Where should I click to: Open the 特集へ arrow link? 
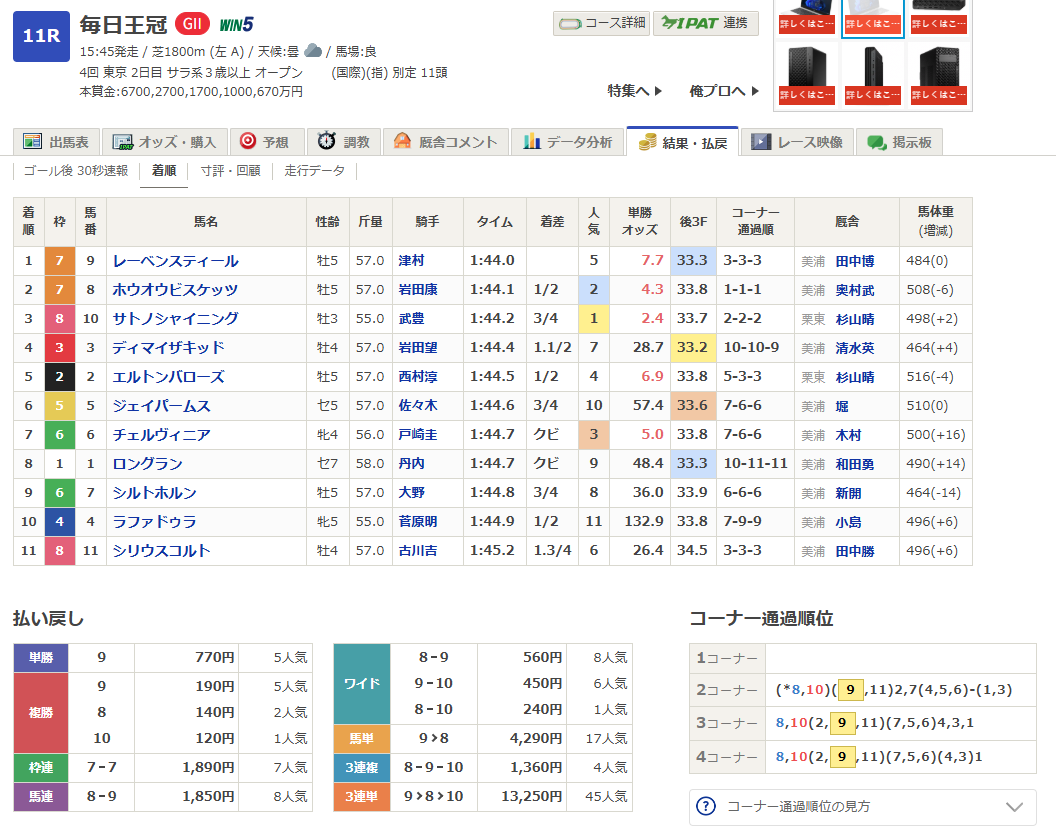point(635,91)
